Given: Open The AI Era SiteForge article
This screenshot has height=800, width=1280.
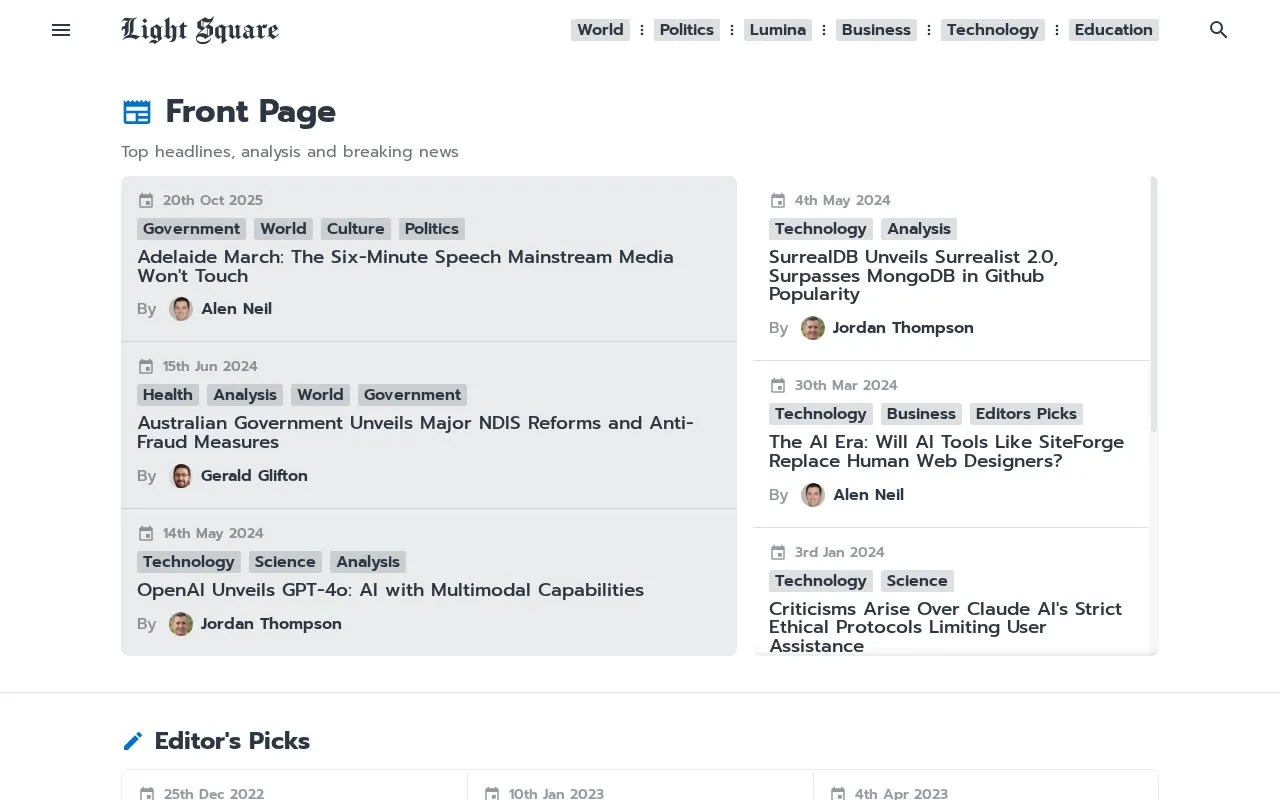Looking at the screenshot, I should [946, 451].
